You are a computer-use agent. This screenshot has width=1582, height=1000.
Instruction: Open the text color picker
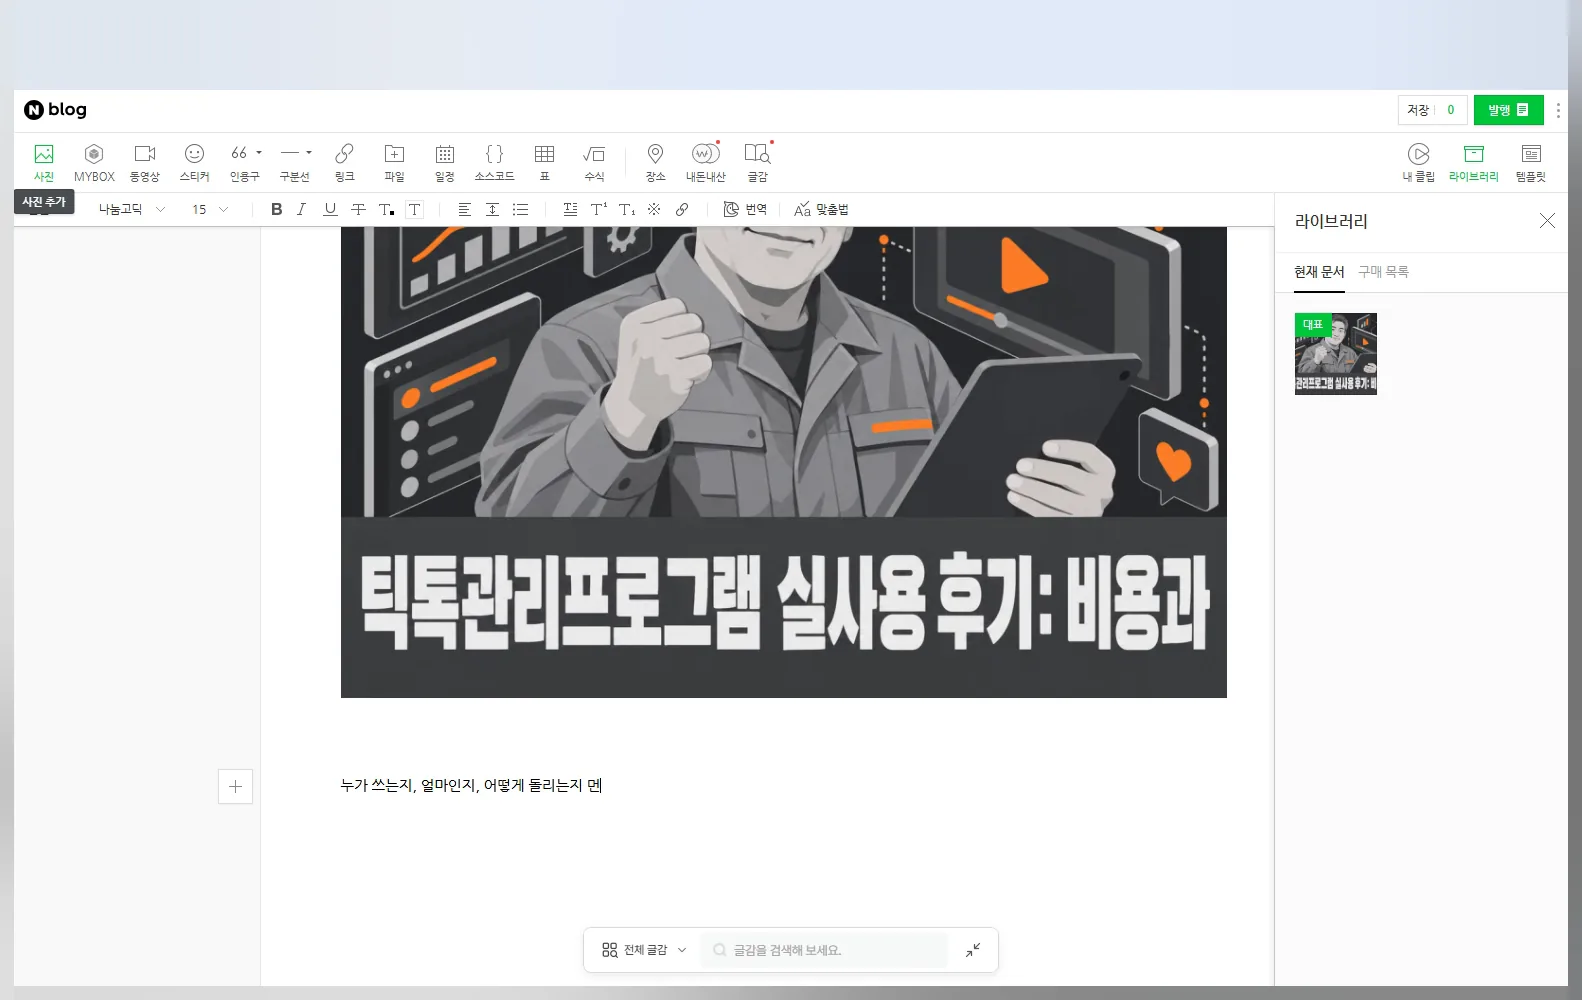[x=386, y=209]
